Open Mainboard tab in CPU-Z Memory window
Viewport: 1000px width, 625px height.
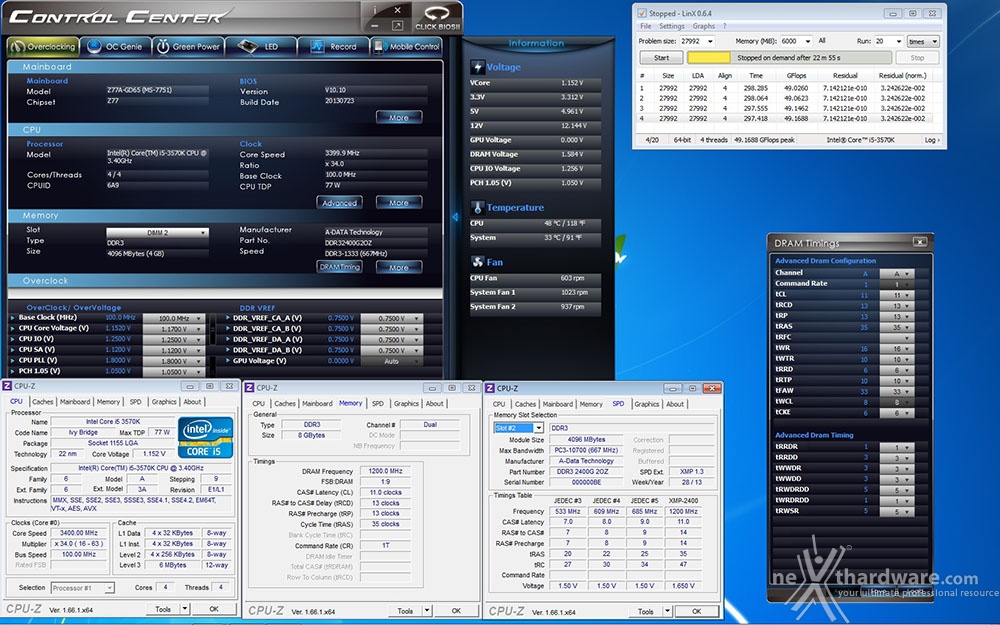click(317, 403)
